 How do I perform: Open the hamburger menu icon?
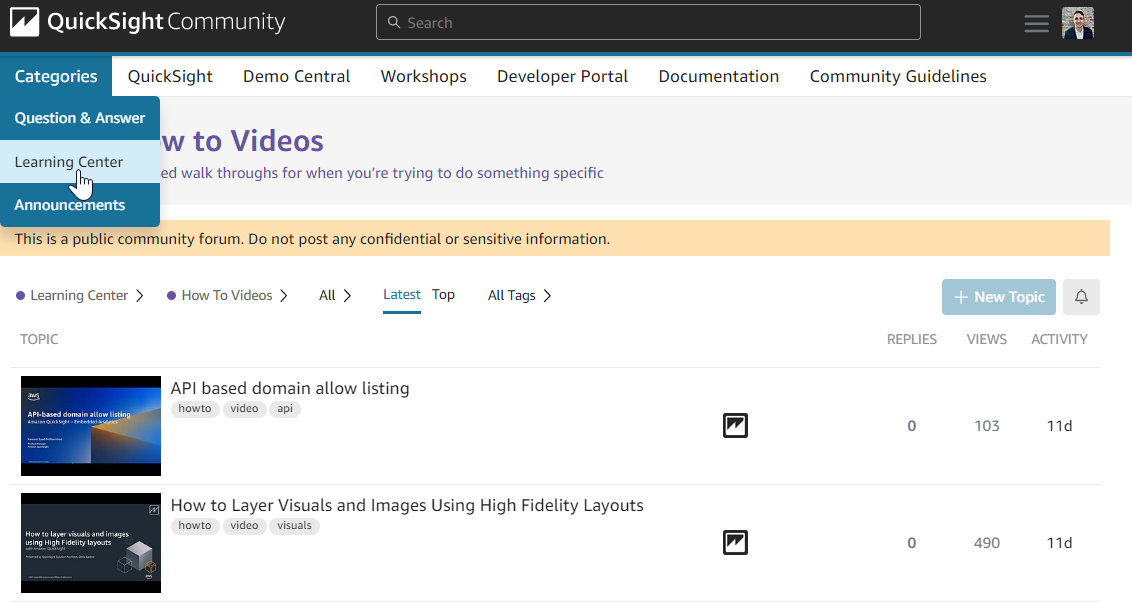coord(1036,23)
